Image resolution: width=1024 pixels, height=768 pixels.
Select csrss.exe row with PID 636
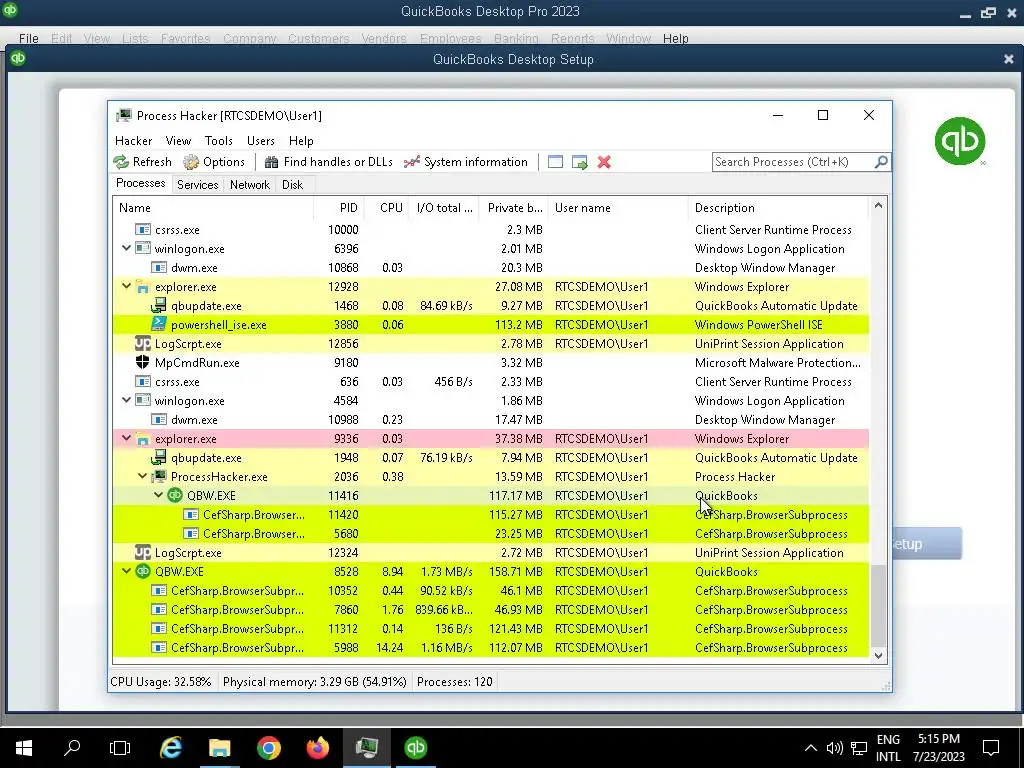point(490,381)
